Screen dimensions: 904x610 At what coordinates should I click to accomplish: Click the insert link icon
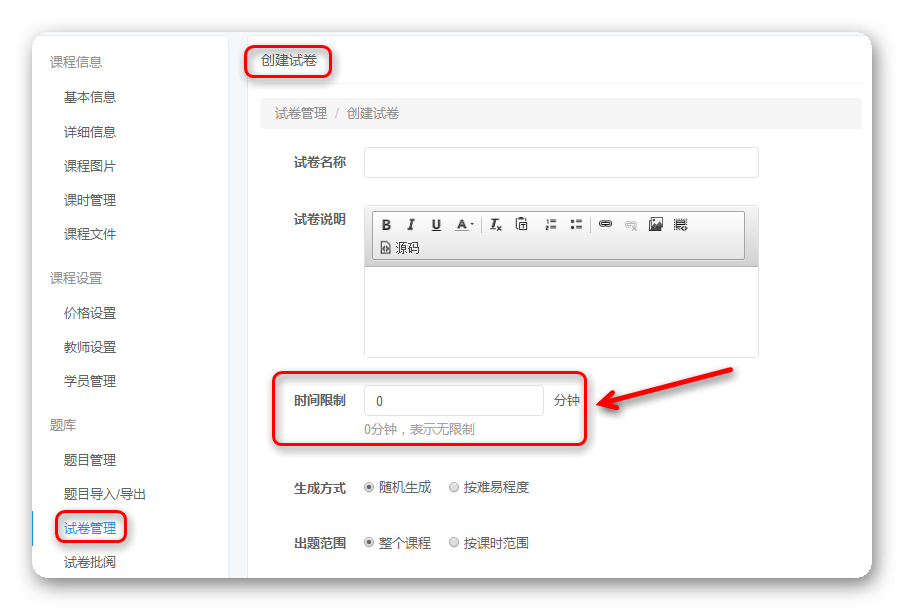tap(605, 225)
